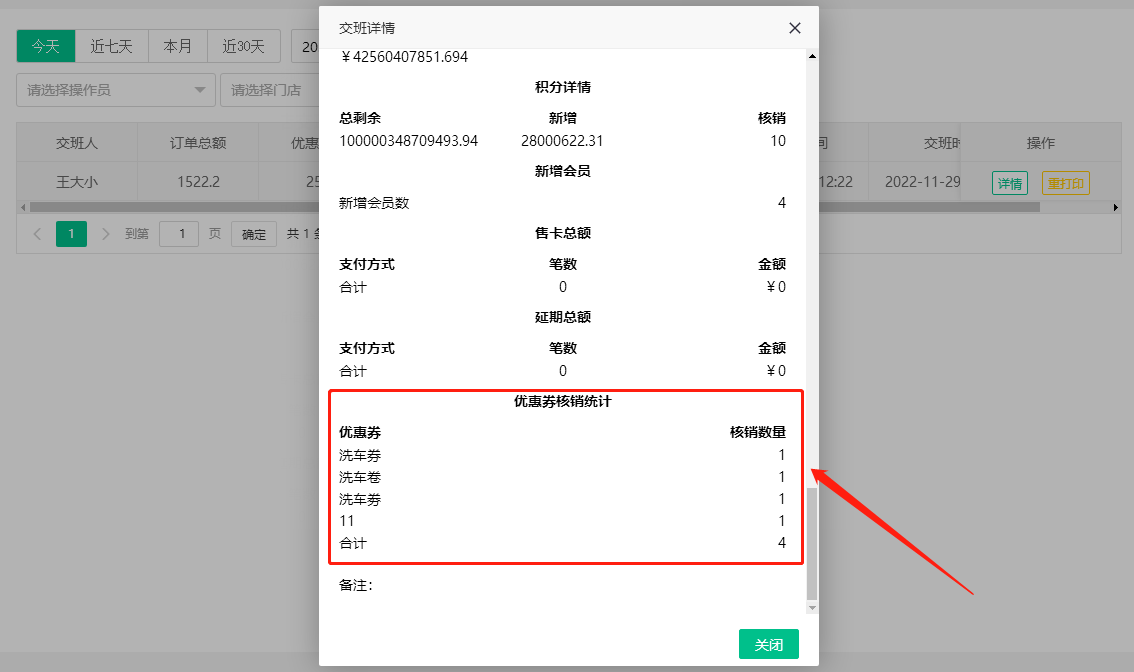
Task: Click table horizontal scrollbar left arrow
Action: click(x=23, y=207)
